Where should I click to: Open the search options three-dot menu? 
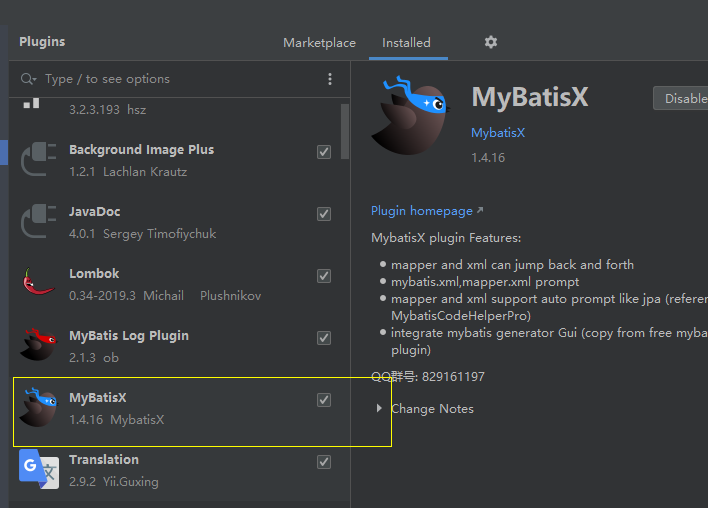[x=330, y=79]
